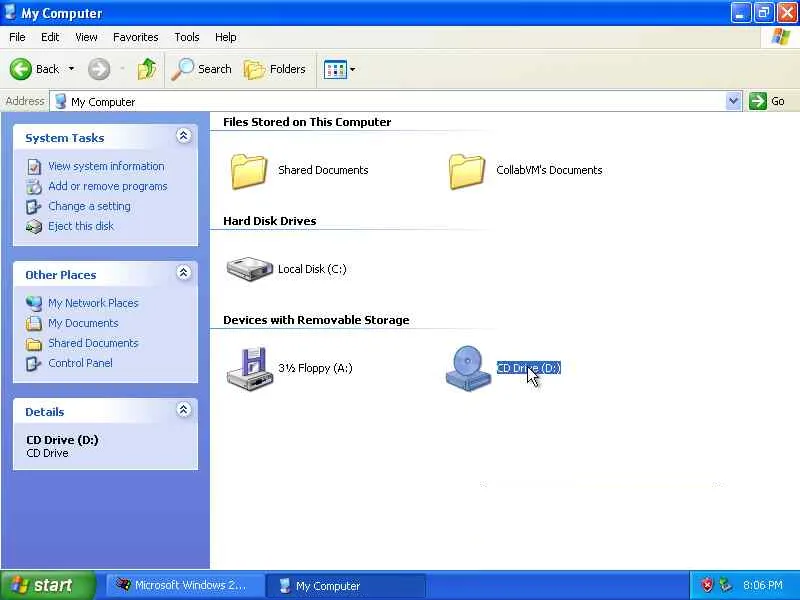The image size is (800, 600).
Task: Select the CD Drive (D:) disc icon
Action: [468, 369]
